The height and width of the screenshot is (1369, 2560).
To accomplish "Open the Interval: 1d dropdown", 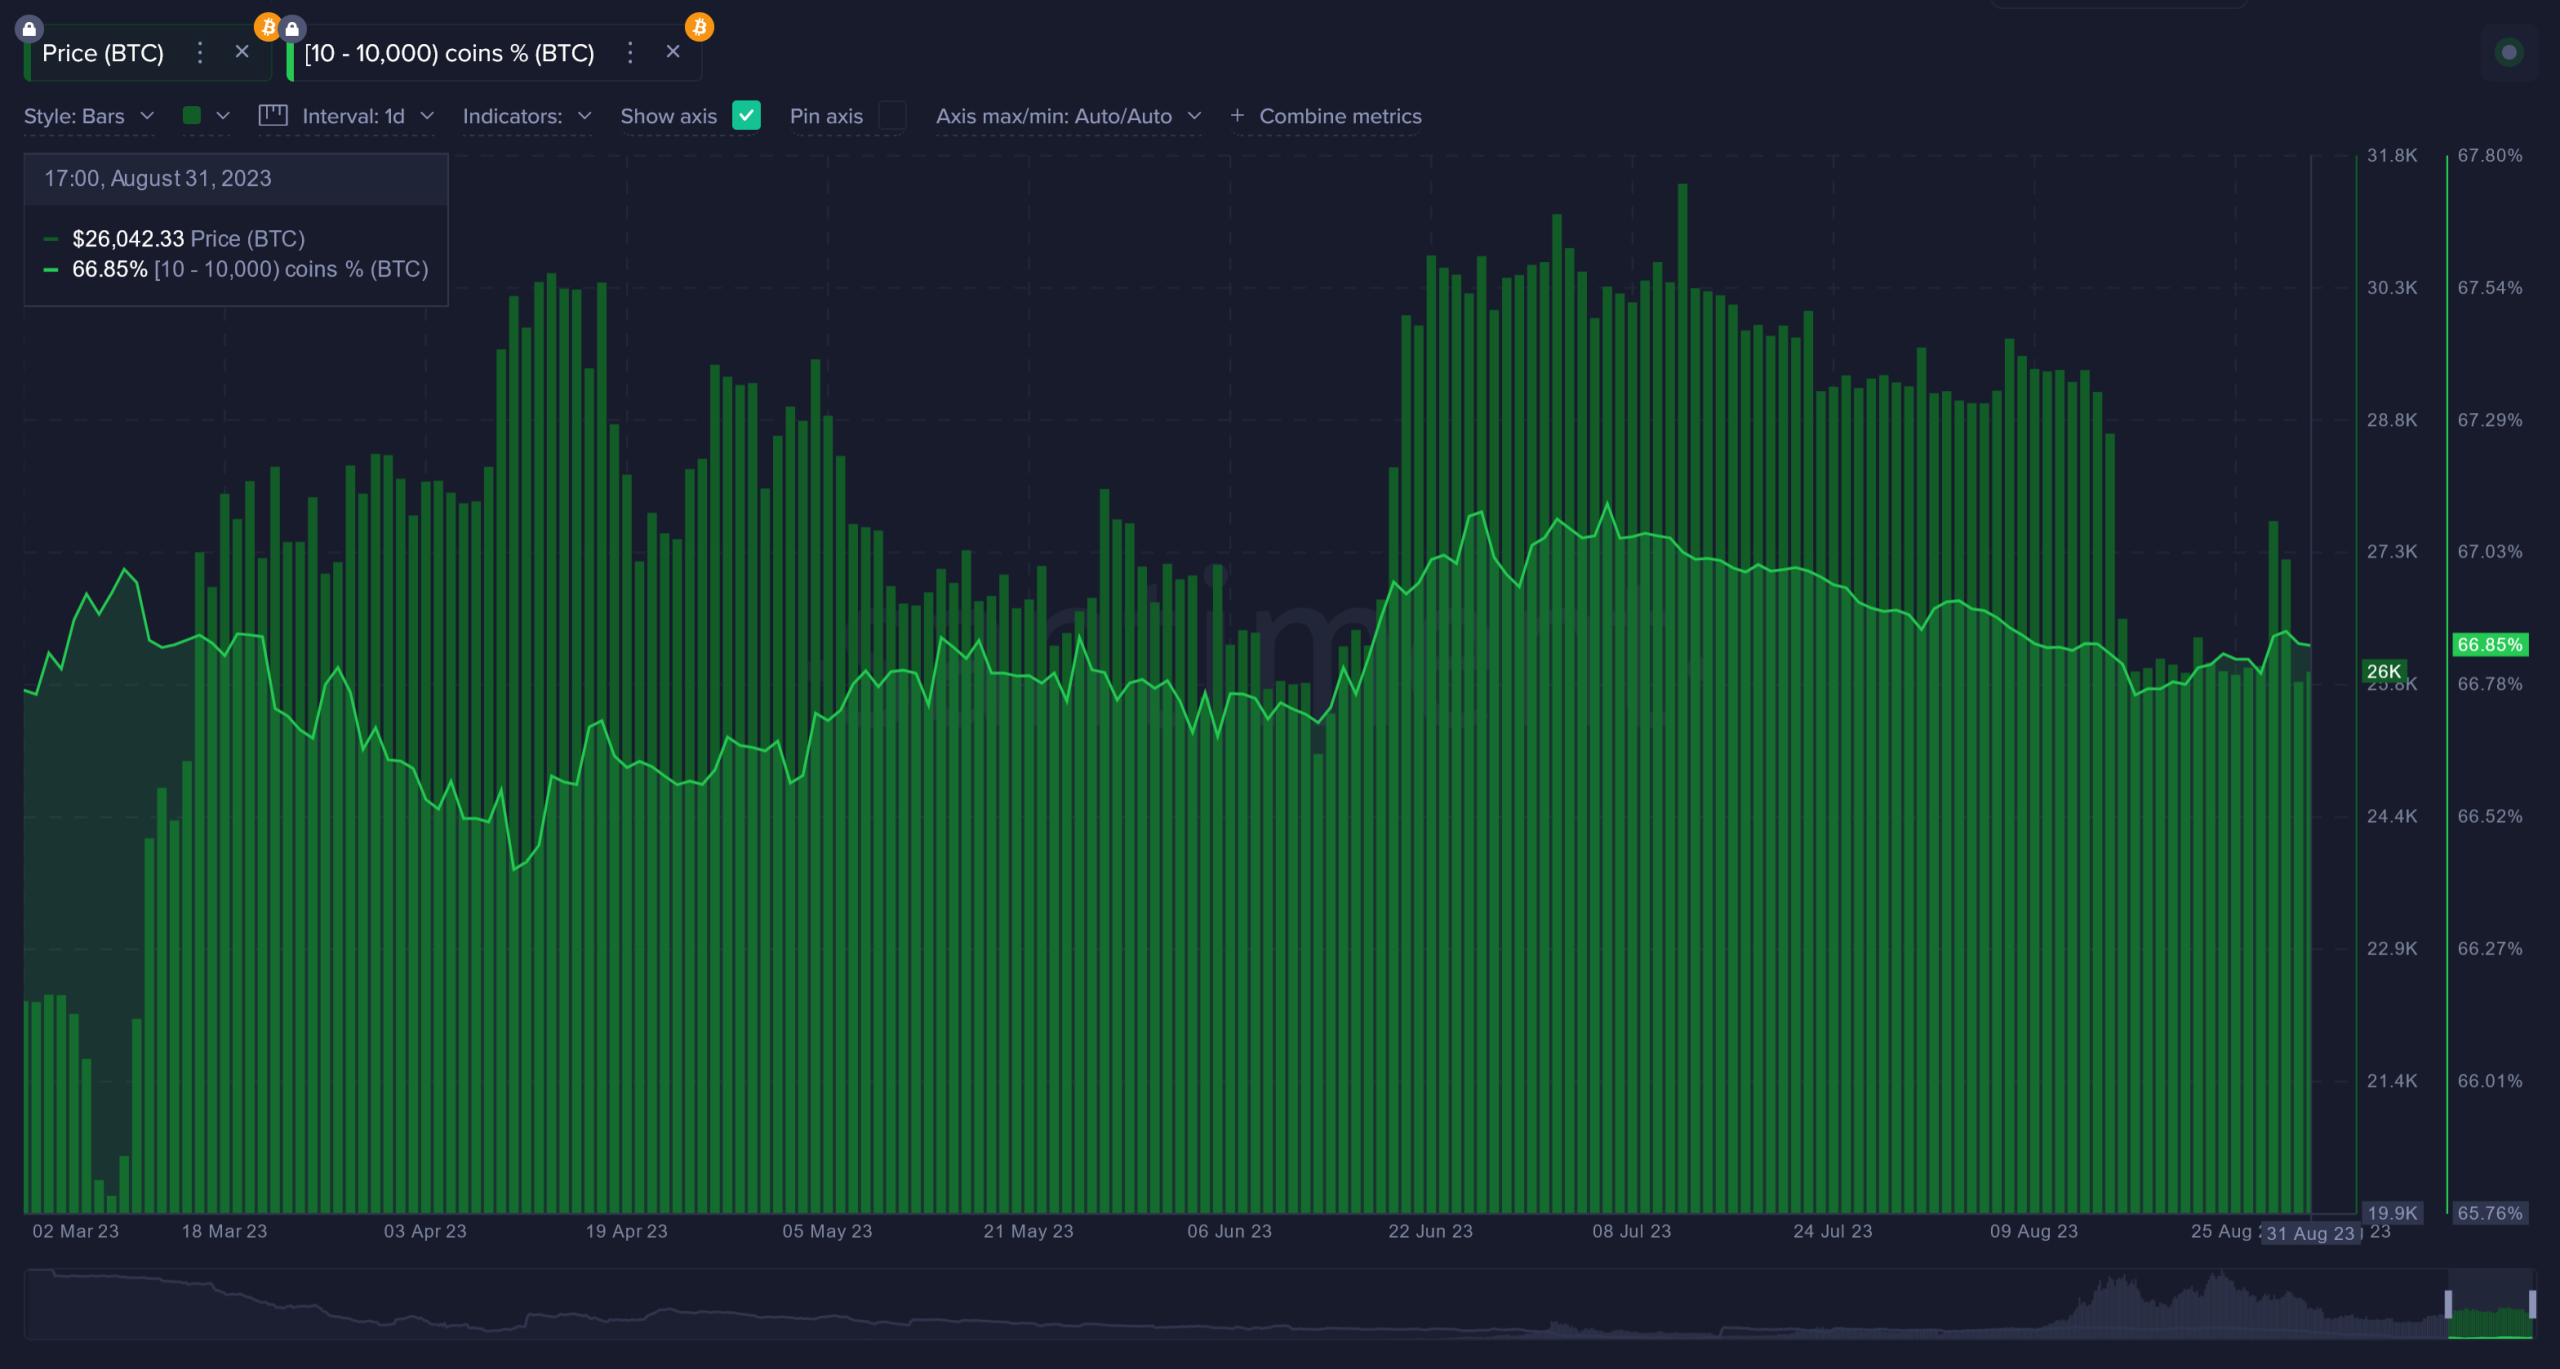I will coord(368,116).
